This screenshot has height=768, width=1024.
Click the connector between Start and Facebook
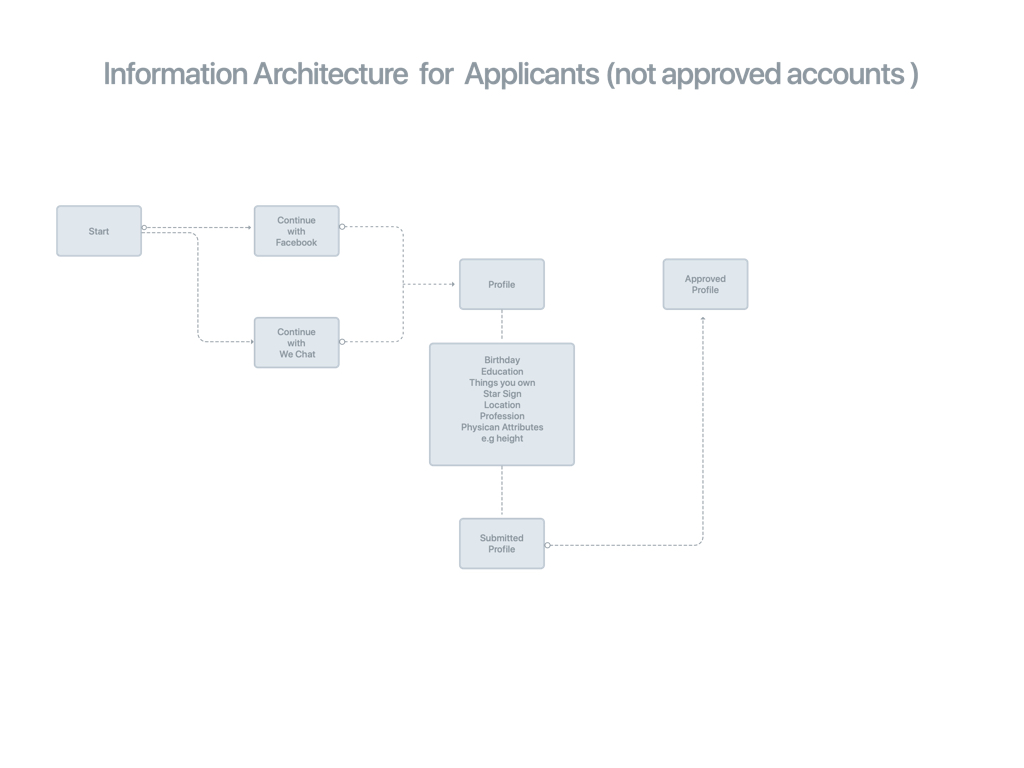pos(200,227)
